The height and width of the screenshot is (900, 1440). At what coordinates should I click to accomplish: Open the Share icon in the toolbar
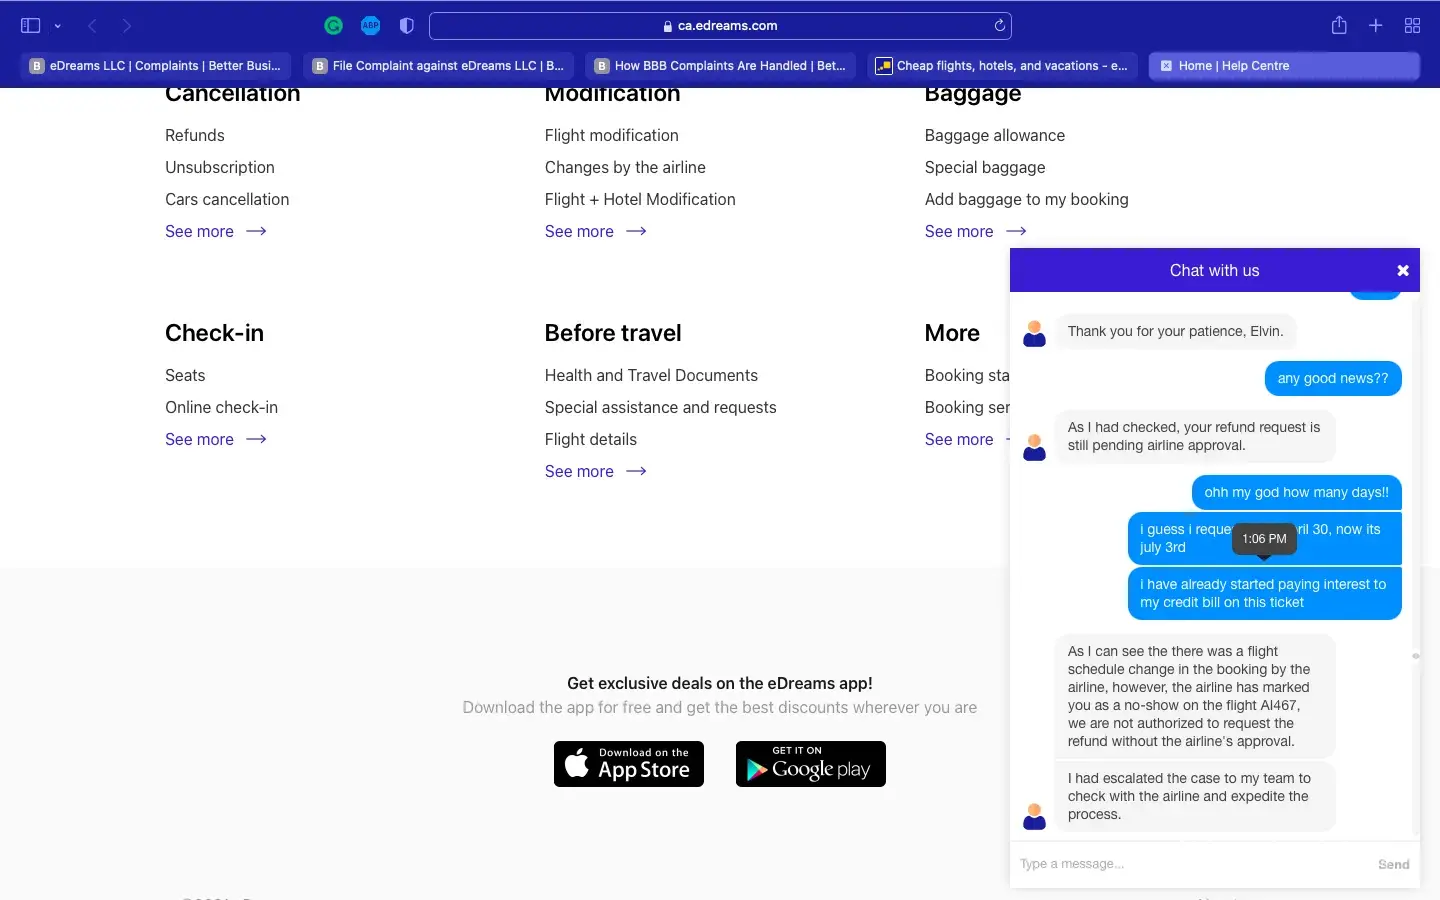[1339, 25]
